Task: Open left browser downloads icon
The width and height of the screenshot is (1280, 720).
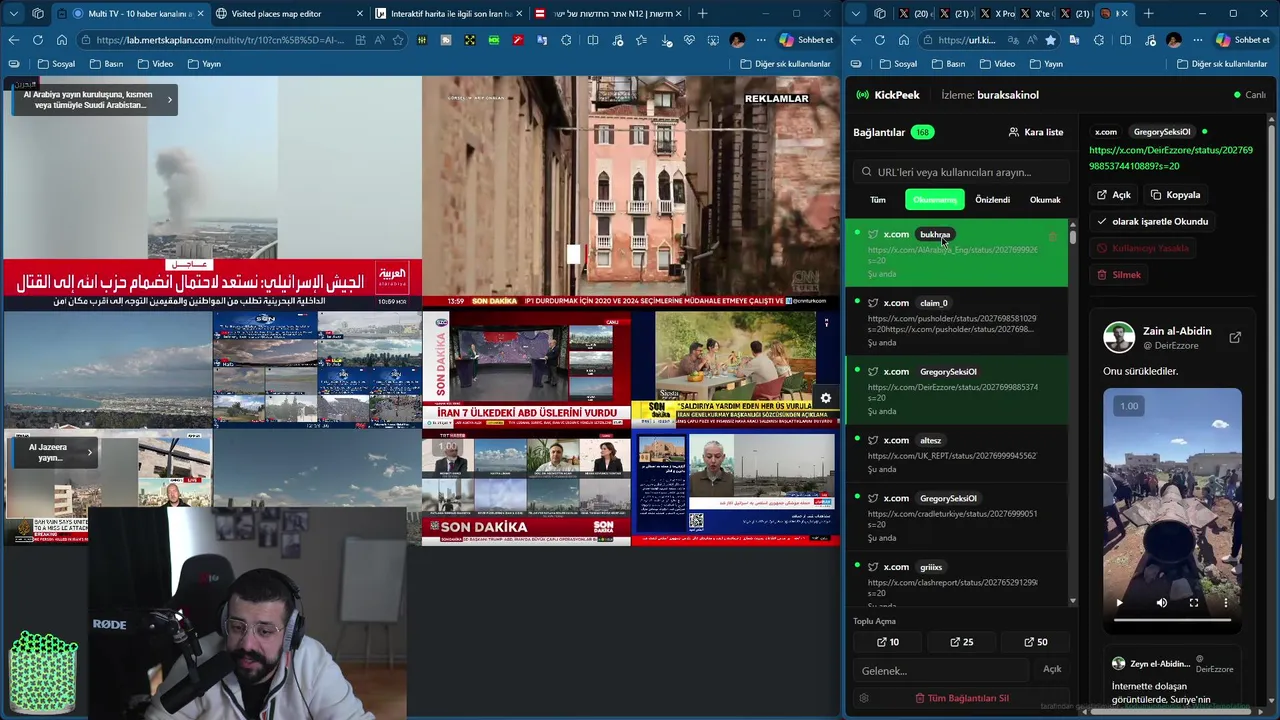Action: pyautogui.click(x=665, y=40)
